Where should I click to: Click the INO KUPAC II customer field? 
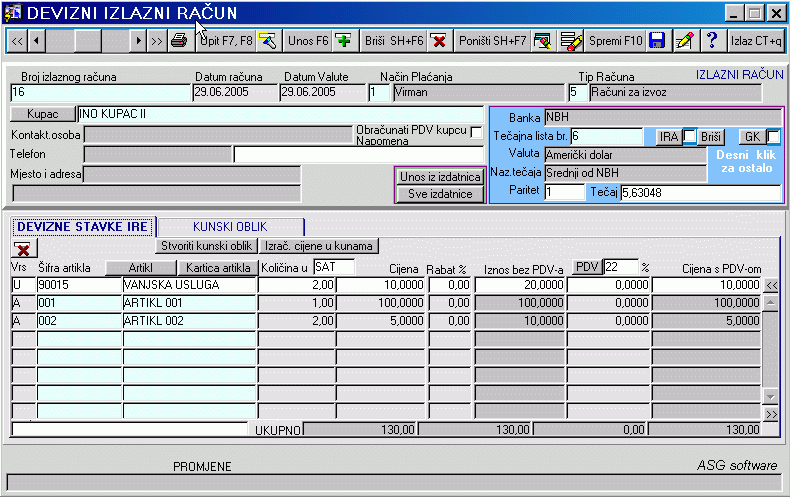(281, 114)
